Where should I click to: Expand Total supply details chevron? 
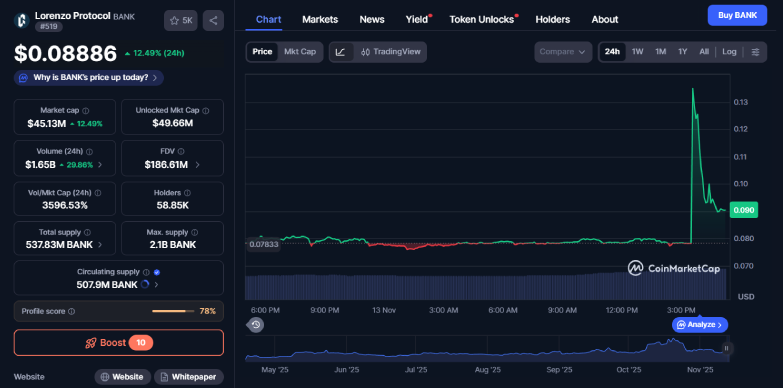pyautogui.click(x=100, y=245)
